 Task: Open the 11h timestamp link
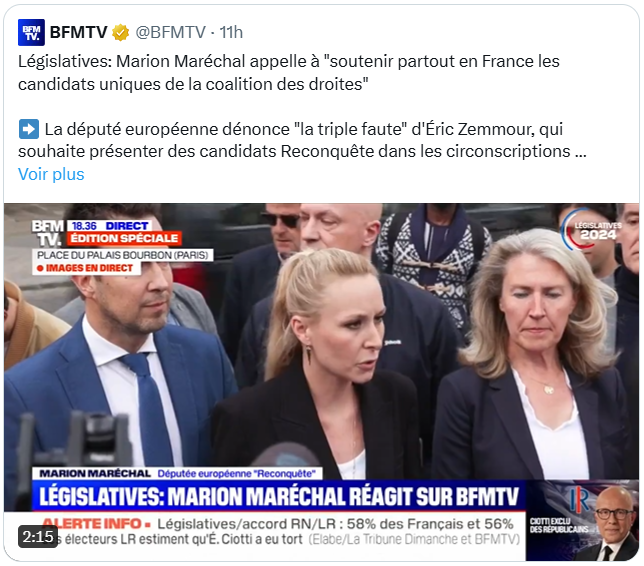click(x=231, y=32)
